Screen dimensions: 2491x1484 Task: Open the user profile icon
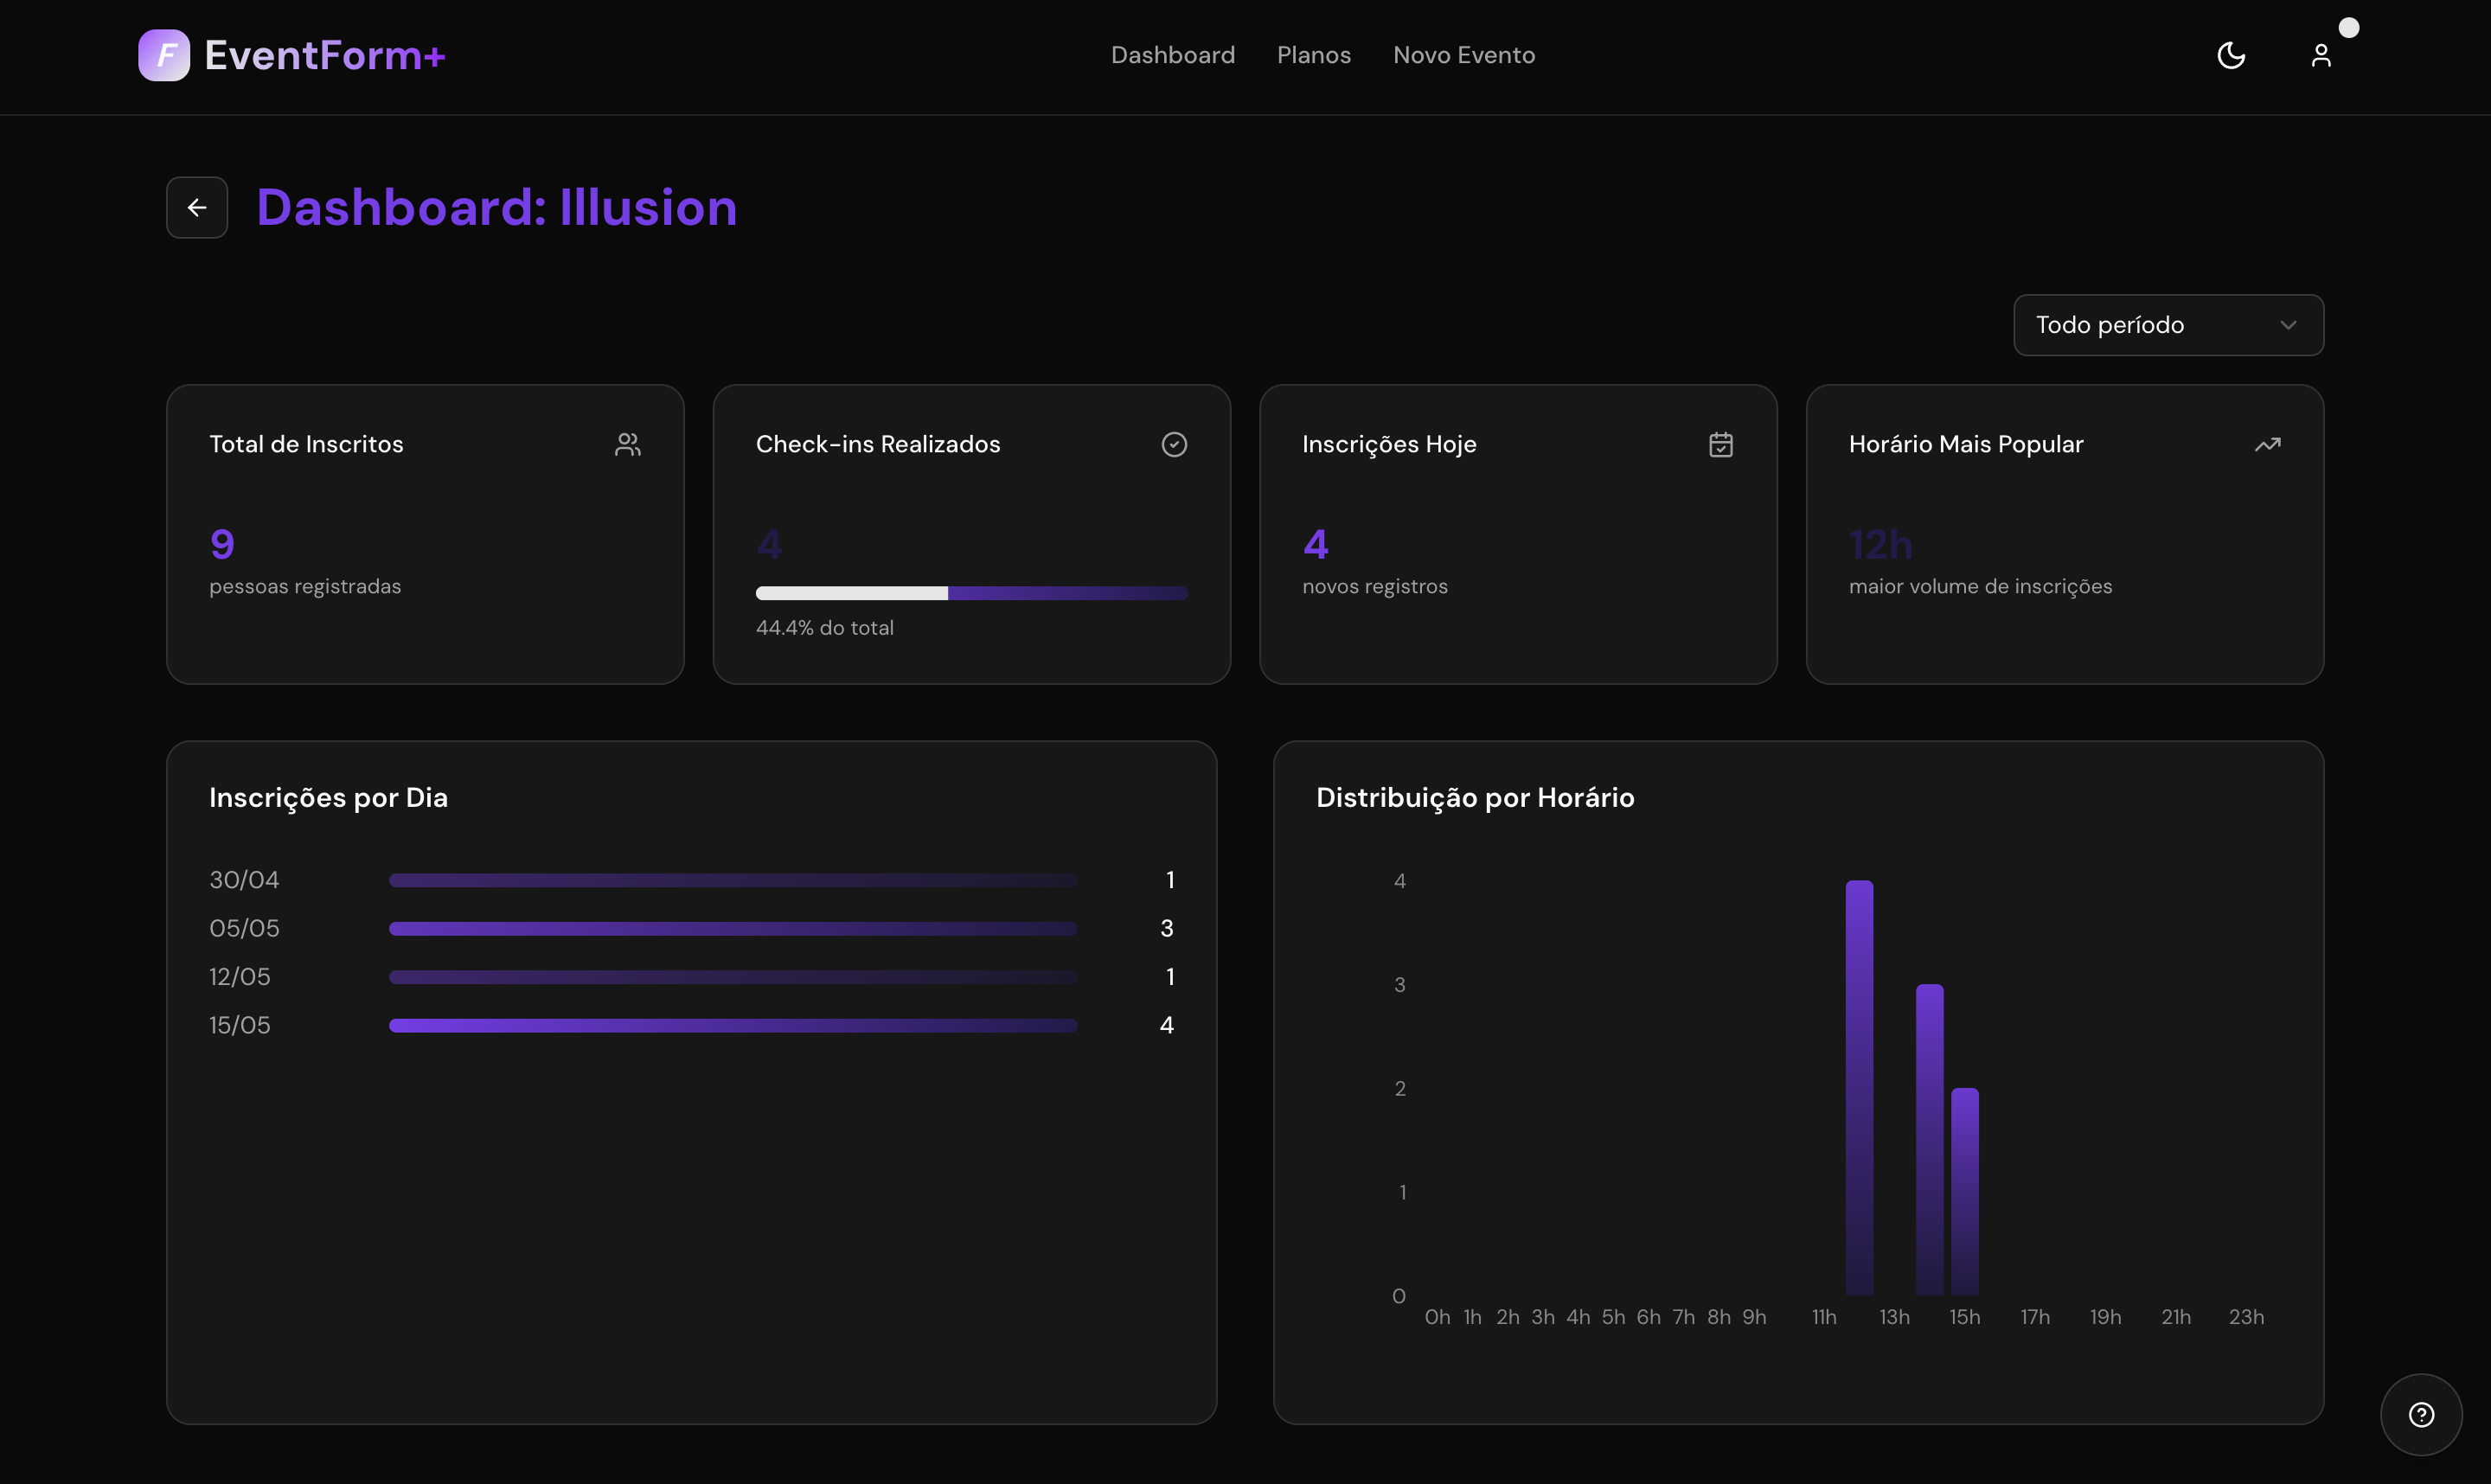2321,55
